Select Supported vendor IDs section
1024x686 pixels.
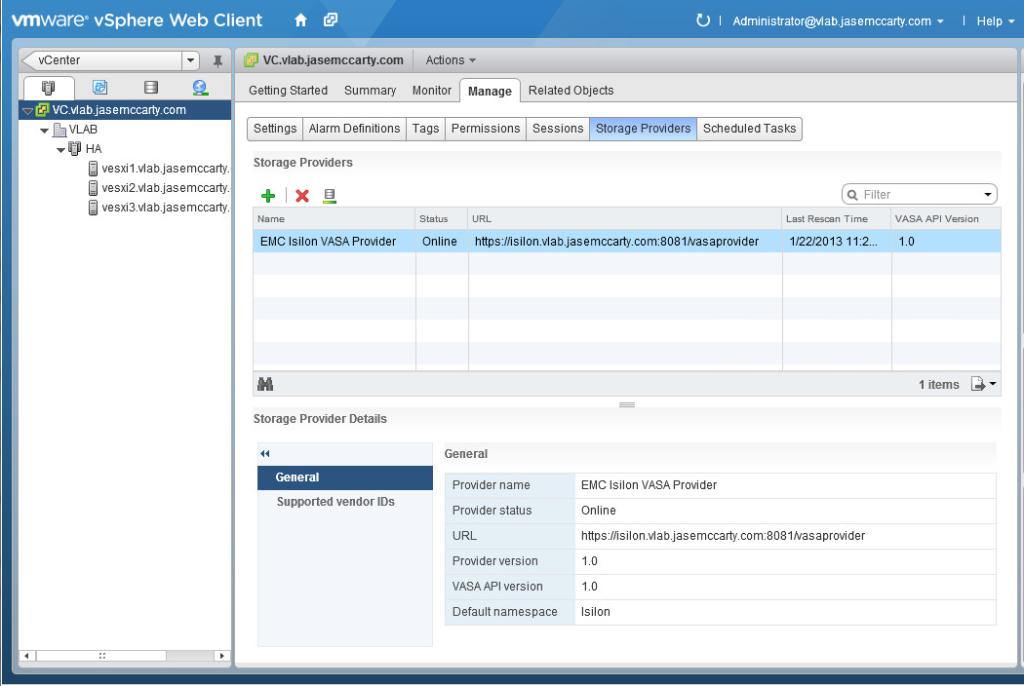click(335, 502)
